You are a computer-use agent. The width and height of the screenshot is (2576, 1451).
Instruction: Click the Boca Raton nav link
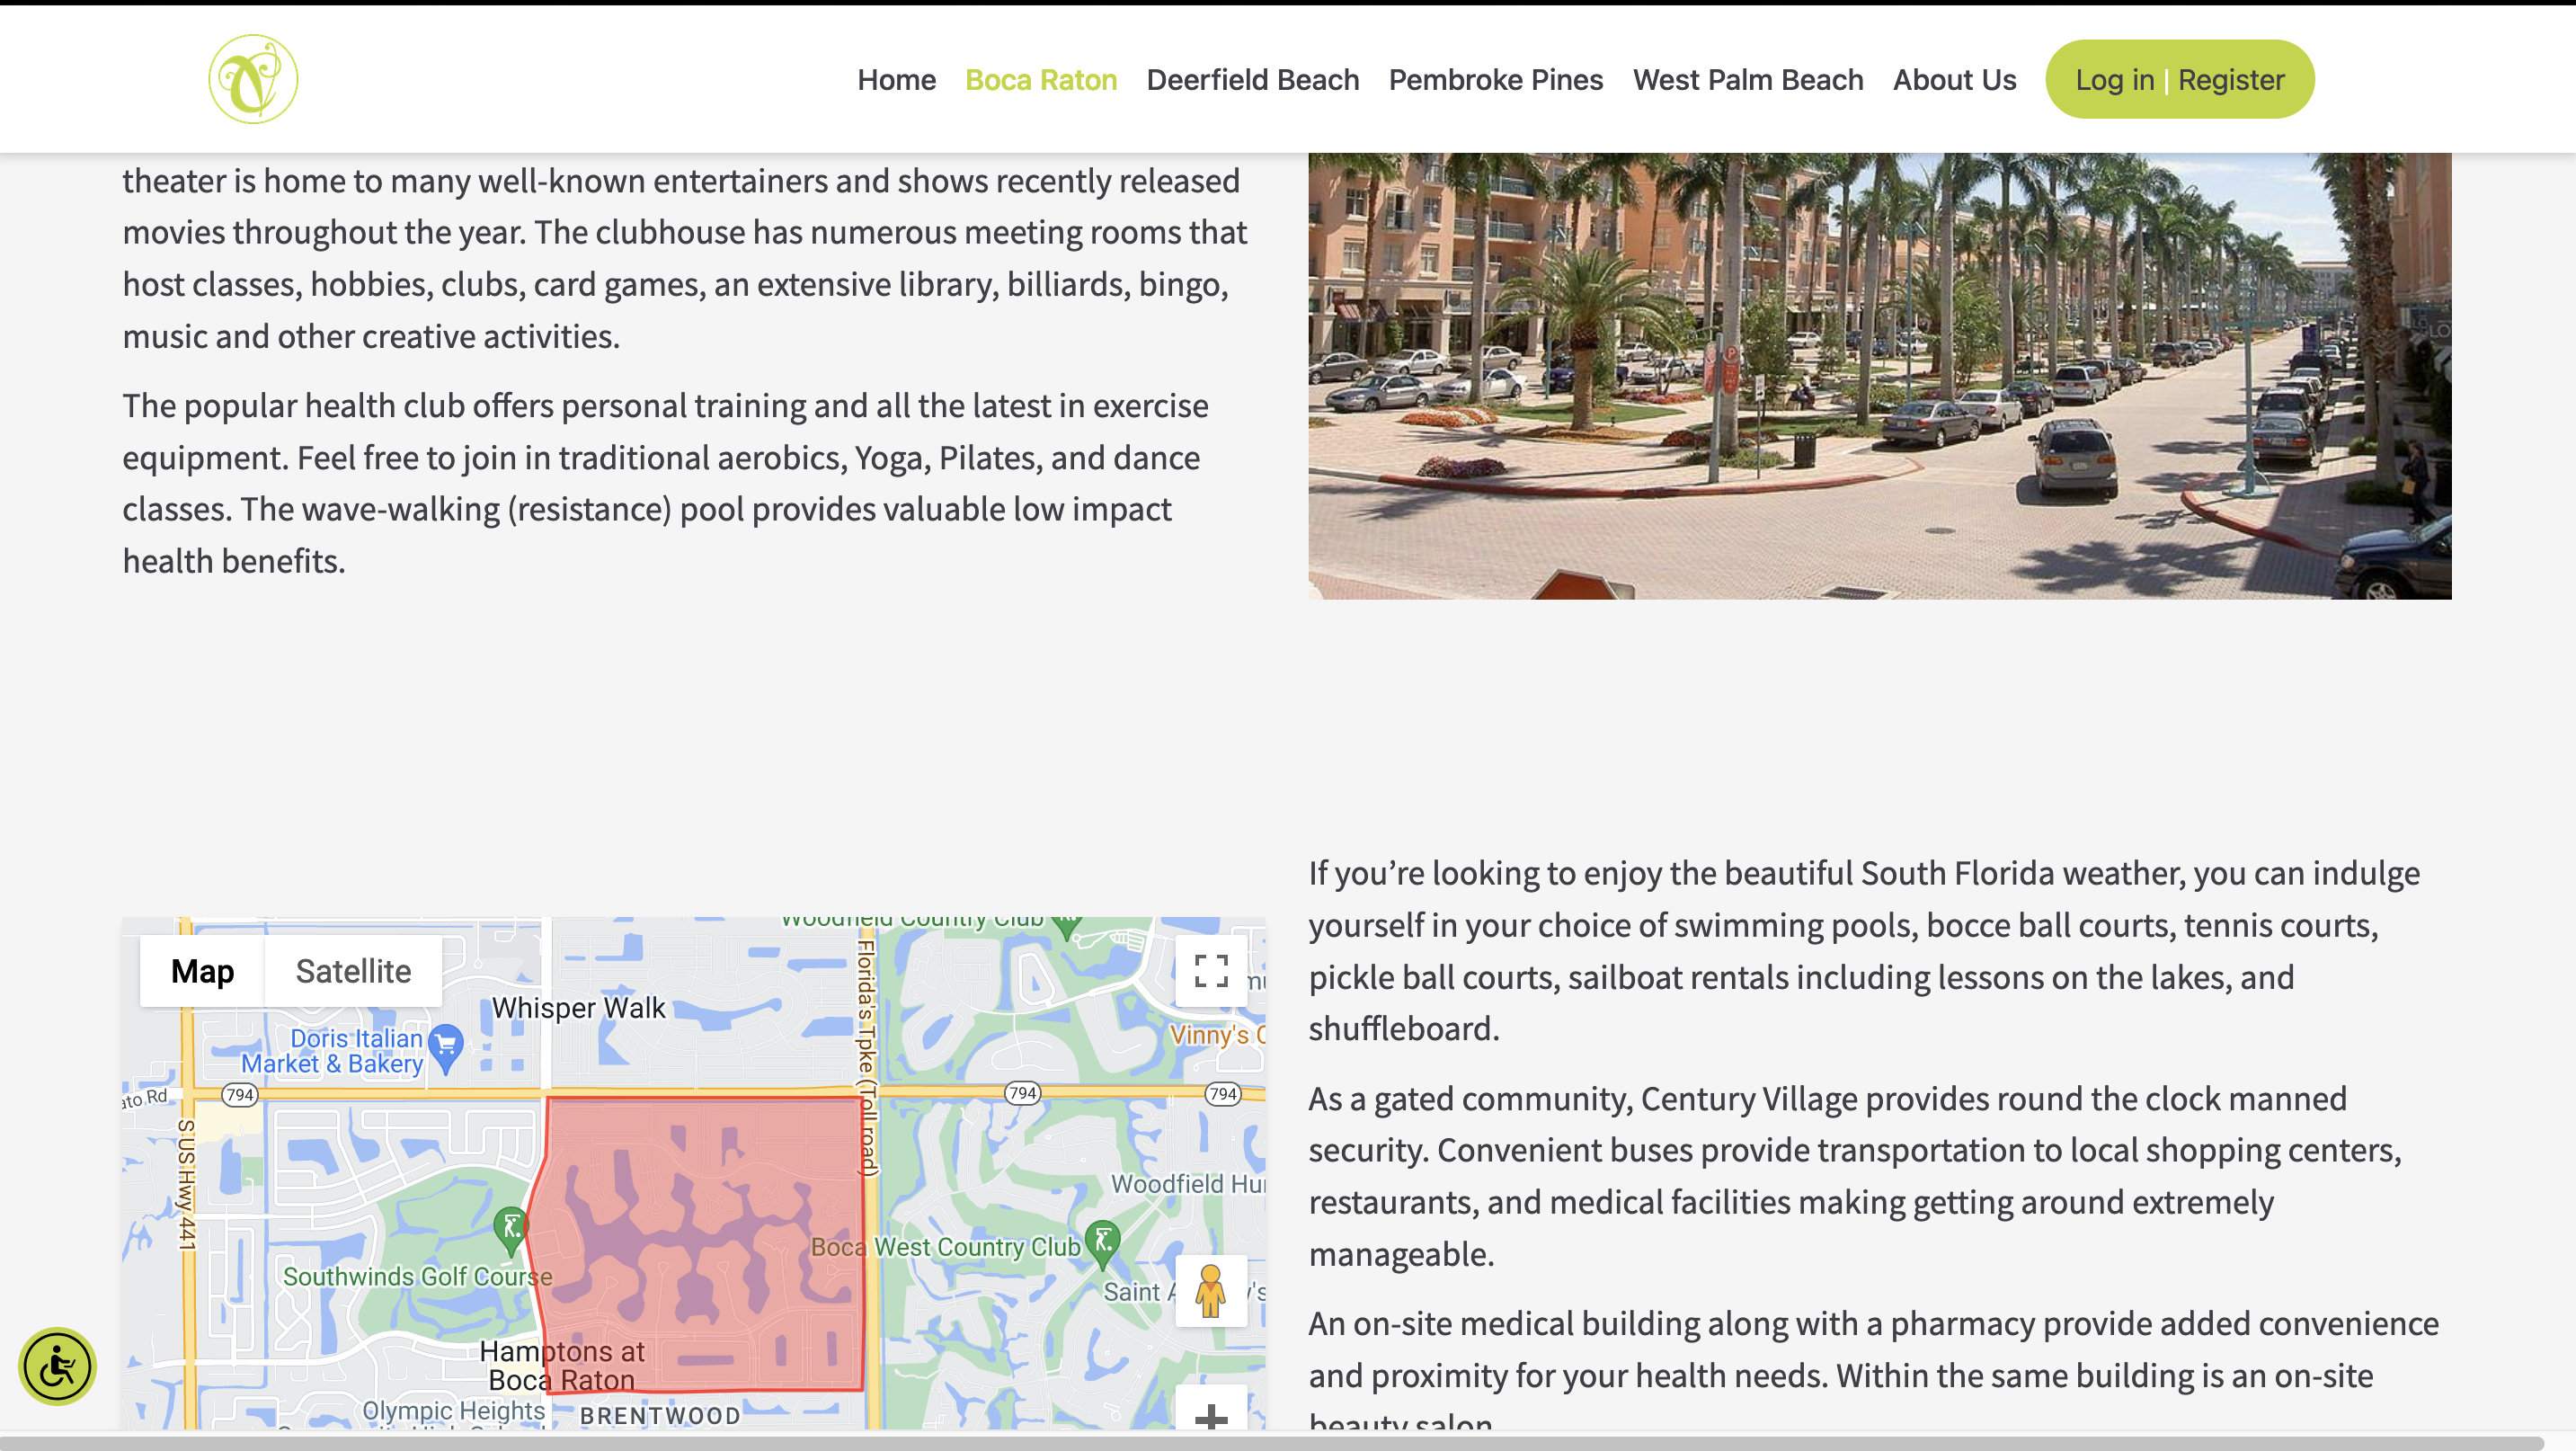[1040, 80]
